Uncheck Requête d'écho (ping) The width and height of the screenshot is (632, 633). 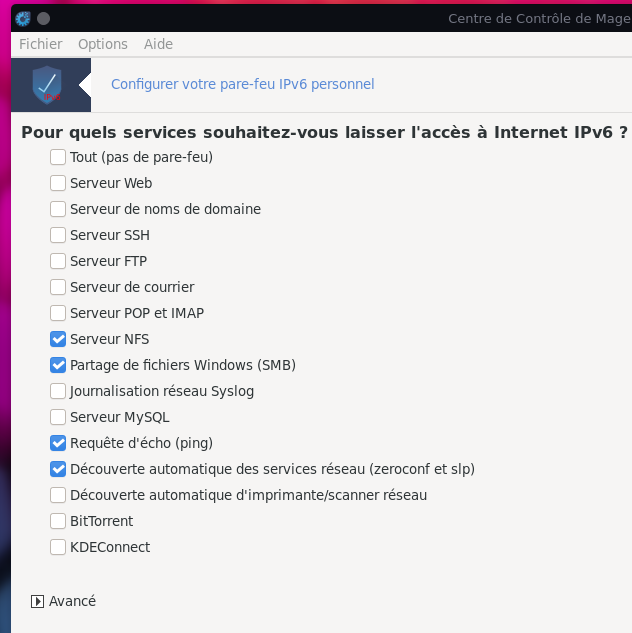(58, 443)
